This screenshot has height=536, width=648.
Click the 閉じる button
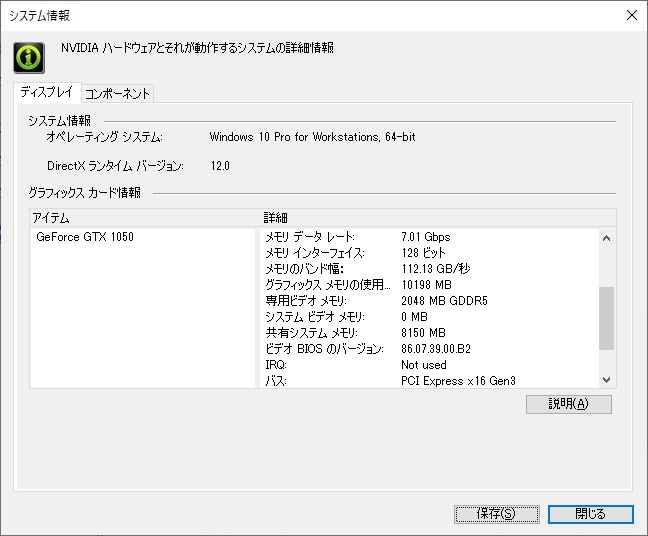tap(591, 514)
